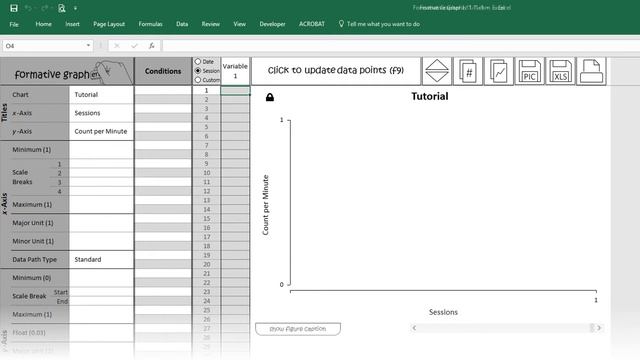Click the chart scrollbar left arrow
The height and width of the screenshot is (360, 640).
414,328
